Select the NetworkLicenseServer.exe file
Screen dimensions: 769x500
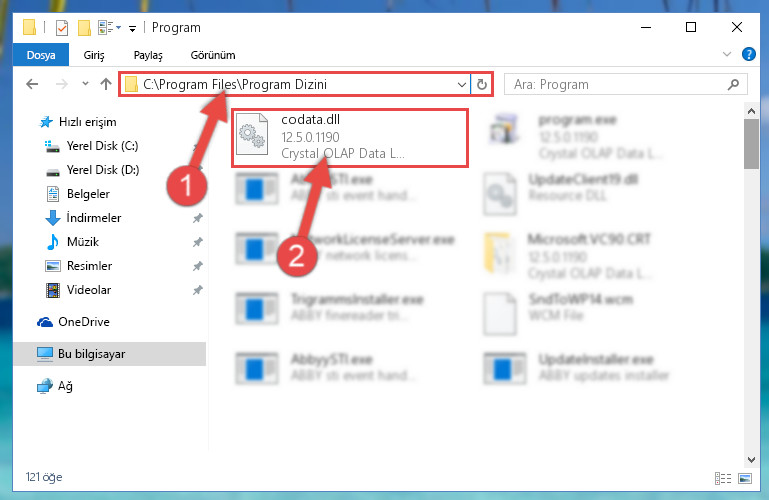point(345,248)
